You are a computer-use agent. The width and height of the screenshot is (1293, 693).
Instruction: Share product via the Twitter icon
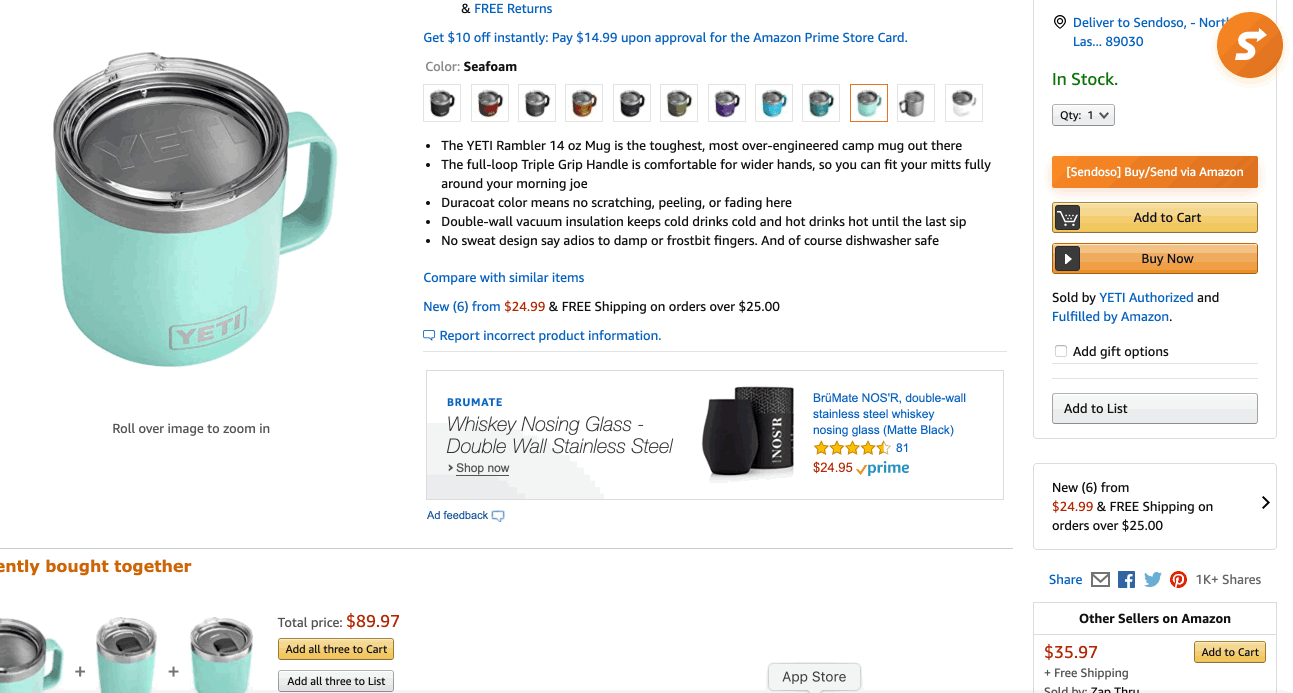pyautogui.click(x=1152, y=579)
